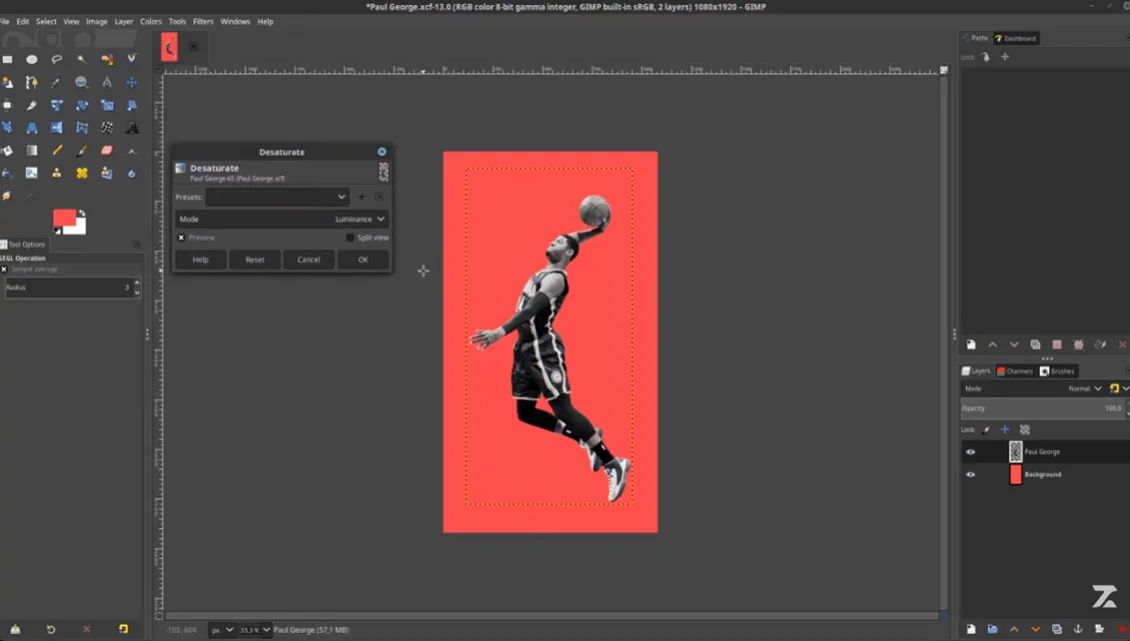Image resolution: width=1130 pixels, height=641 pixels.
Task: Activate the Move tool
Action: pos(132,82)
